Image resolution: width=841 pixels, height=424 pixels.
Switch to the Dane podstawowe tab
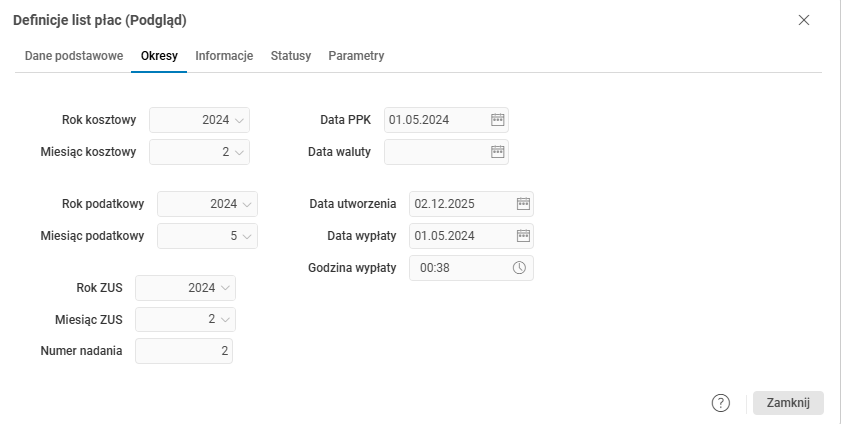coord(73,56)
